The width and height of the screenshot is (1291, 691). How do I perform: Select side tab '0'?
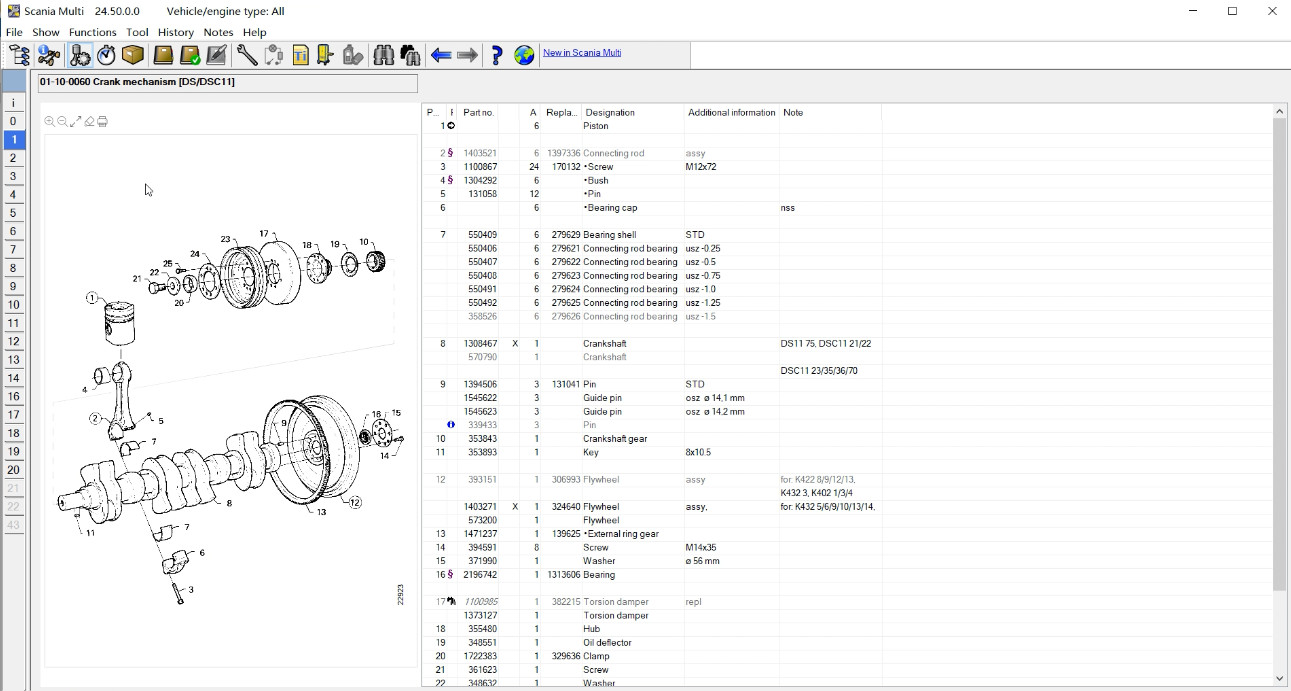pos(13,121)
